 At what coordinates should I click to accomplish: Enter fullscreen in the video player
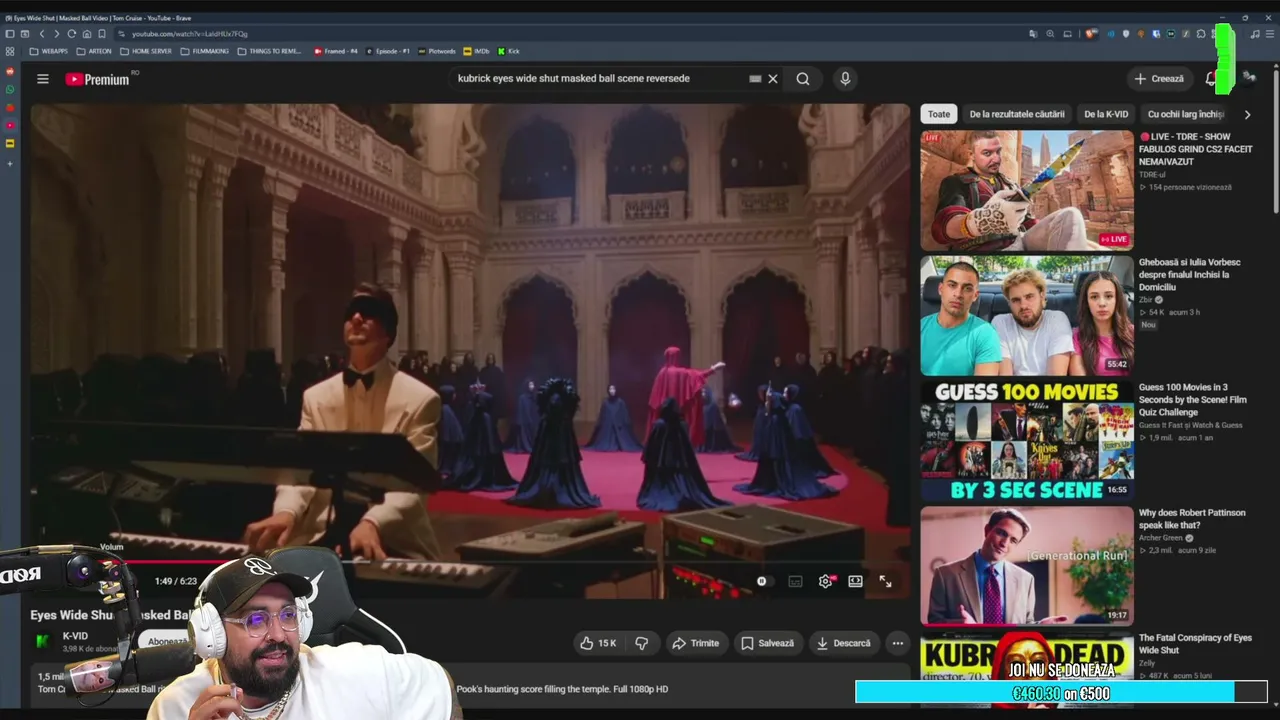[885, 581]
